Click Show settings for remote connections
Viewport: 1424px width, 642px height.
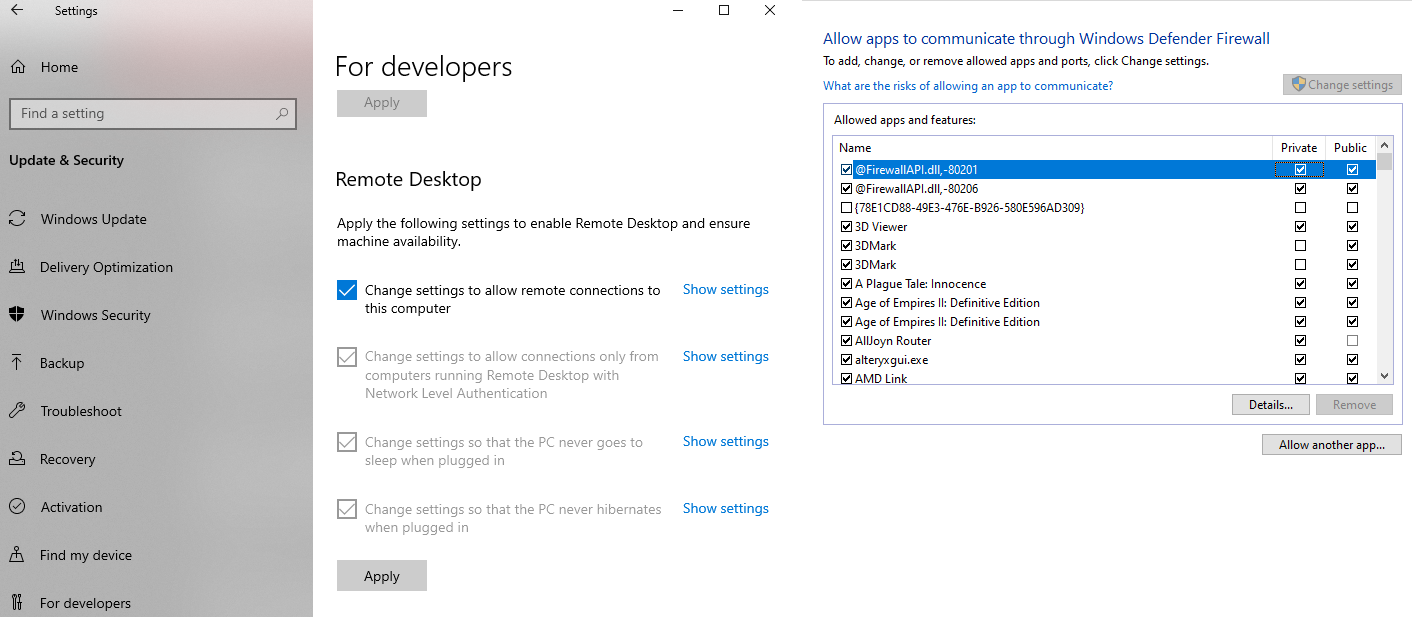725,289
